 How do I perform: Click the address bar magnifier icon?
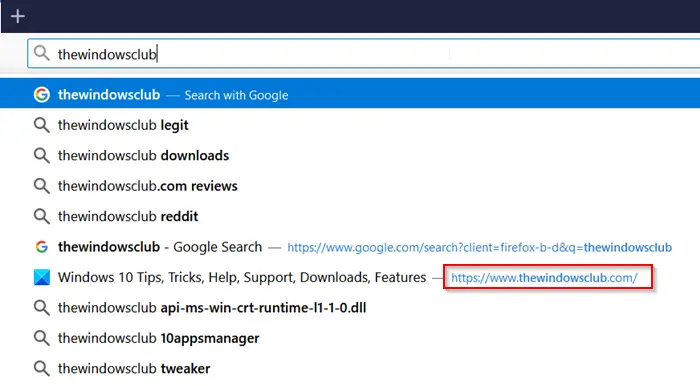click(42, 54)
